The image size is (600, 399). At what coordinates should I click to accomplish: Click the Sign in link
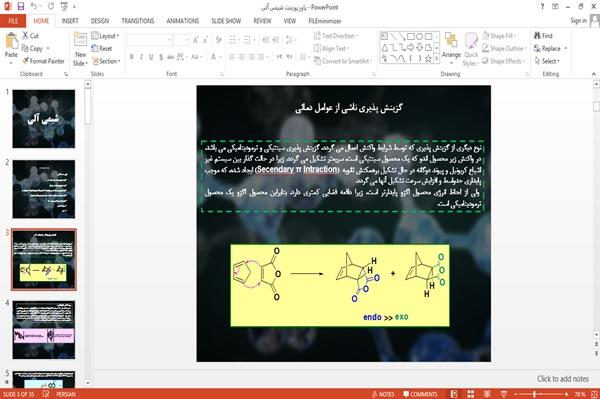578,21
